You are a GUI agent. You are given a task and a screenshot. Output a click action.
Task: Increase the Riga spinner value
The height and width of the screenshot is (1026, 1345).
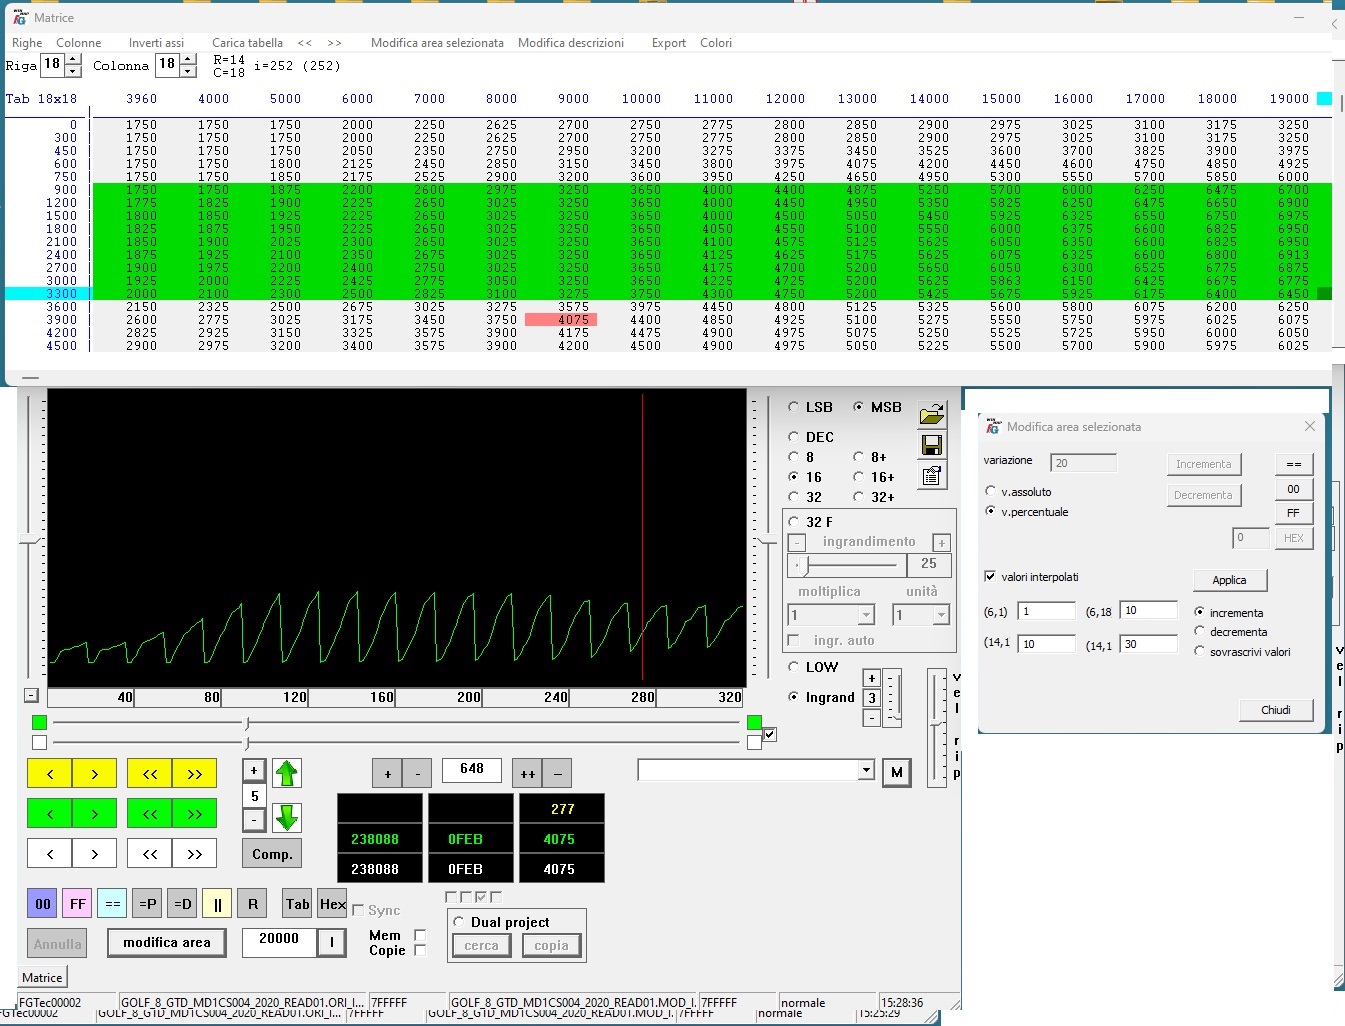pyautogui.click(x=73, y=60)
